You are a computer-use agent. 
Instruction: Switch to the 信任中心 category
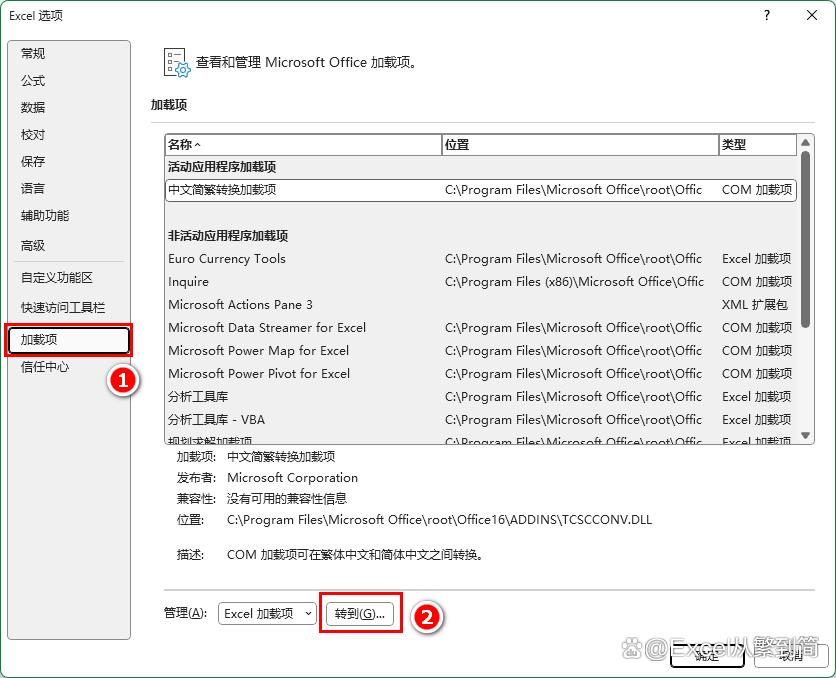(46, 366)
